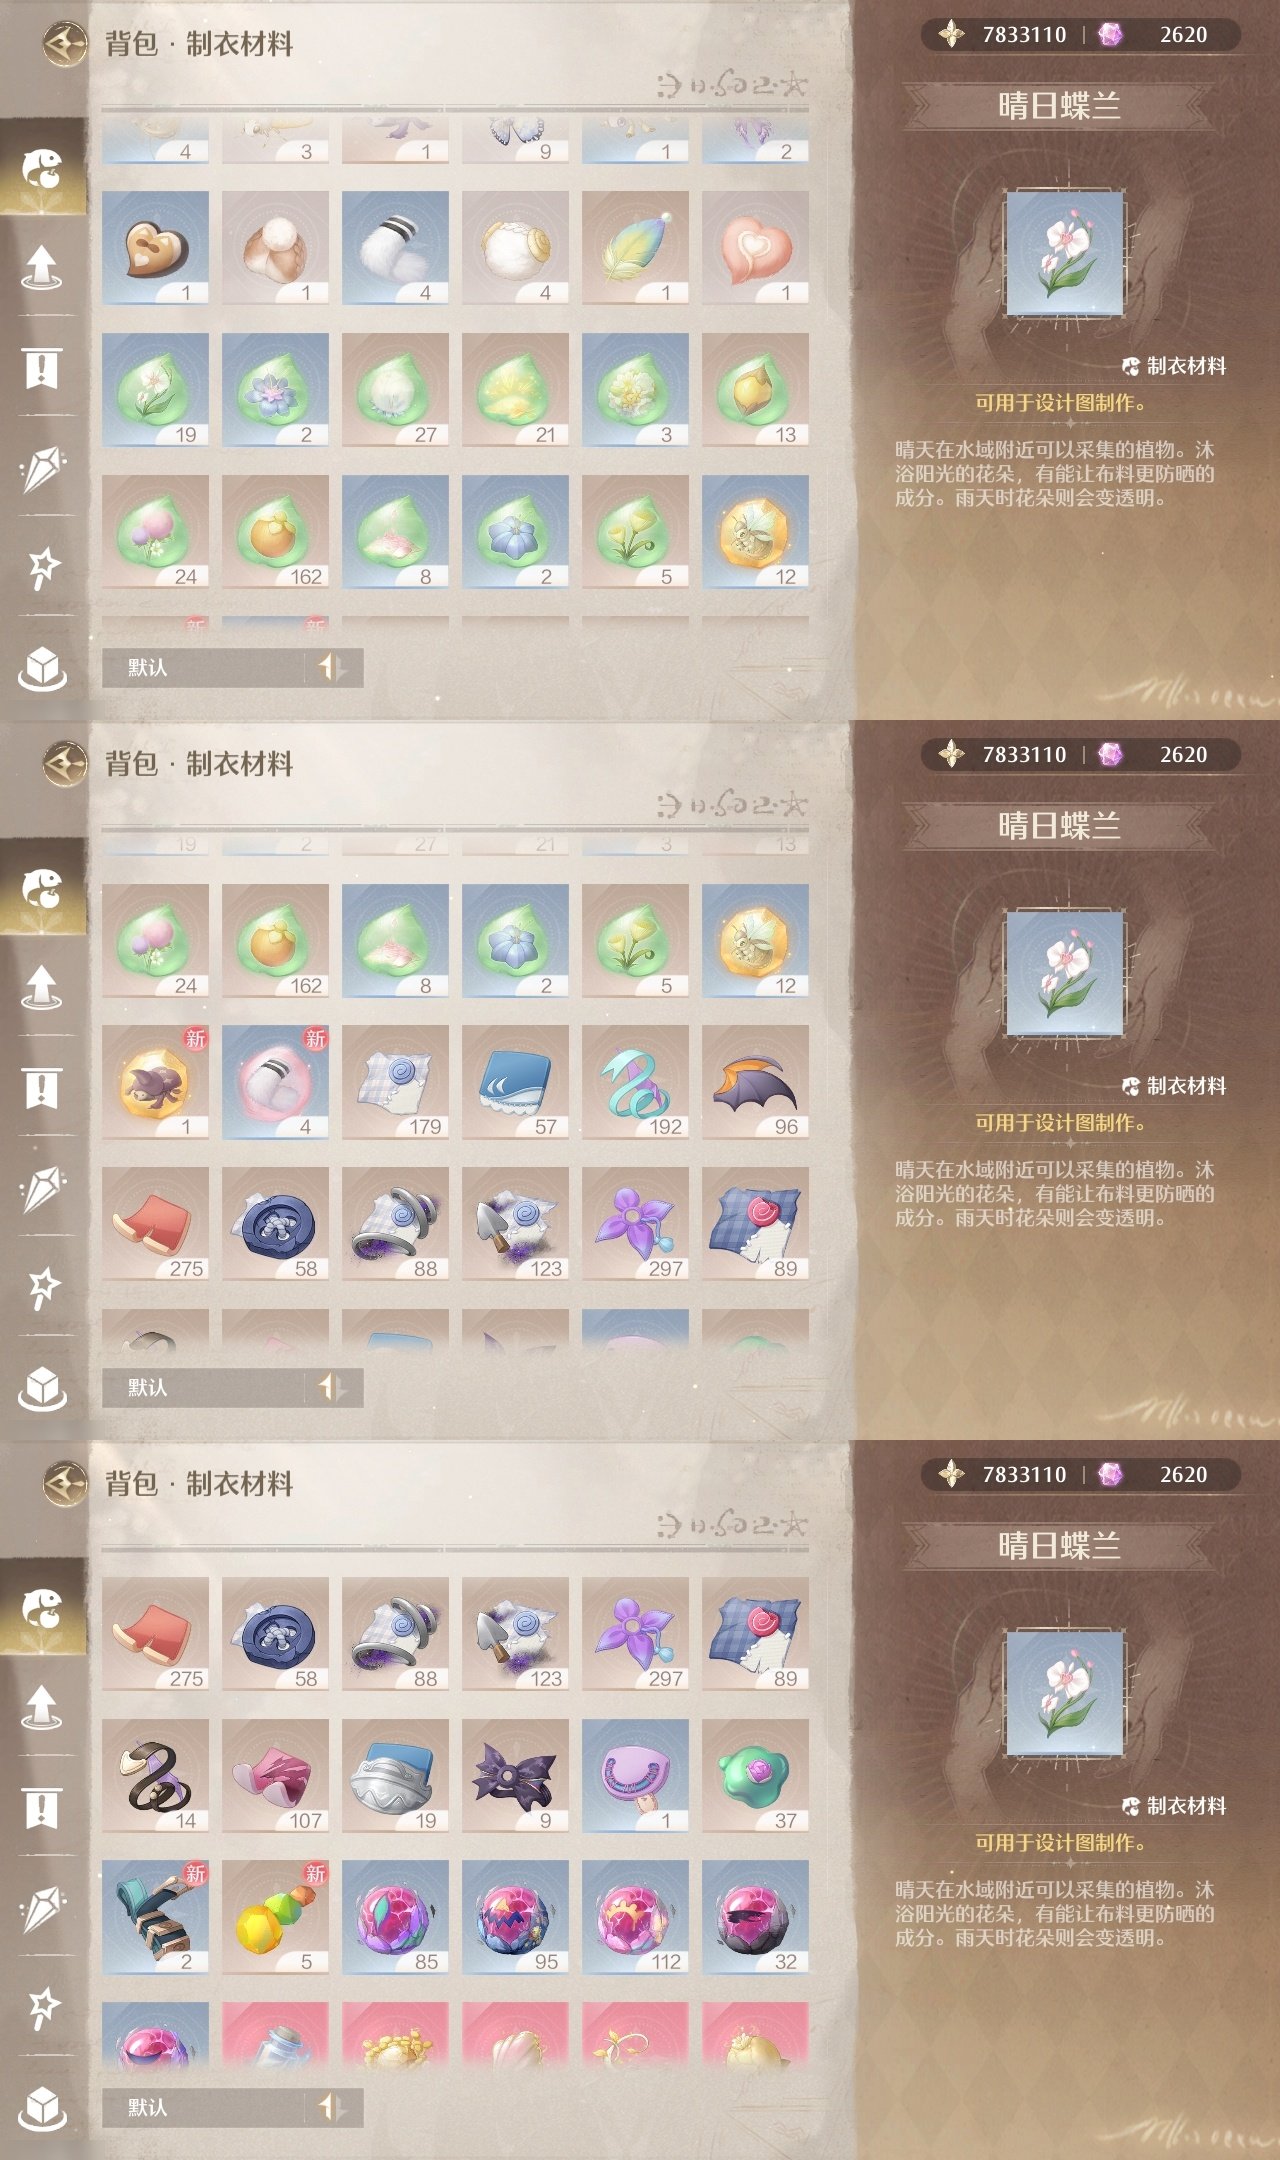Choose the sunglasses bubble with count 32

755,1917
